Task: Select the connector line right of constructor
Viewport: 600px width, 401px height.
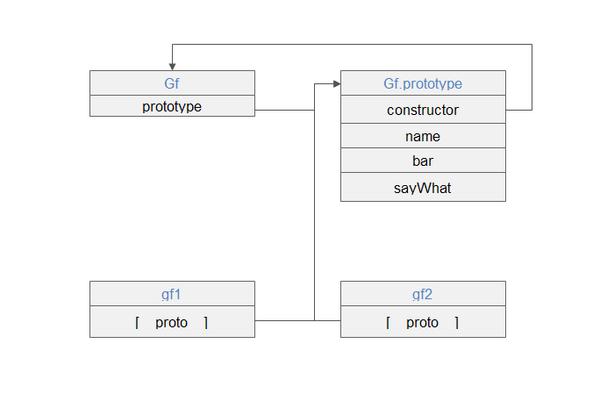Action: click(519, 109)
